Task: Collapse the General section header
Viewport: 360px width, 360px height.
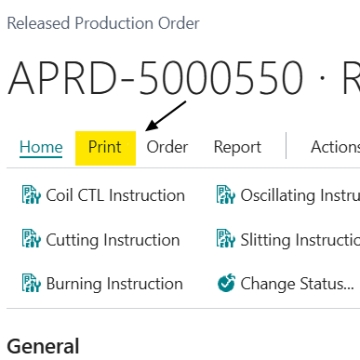Action: 43,346
